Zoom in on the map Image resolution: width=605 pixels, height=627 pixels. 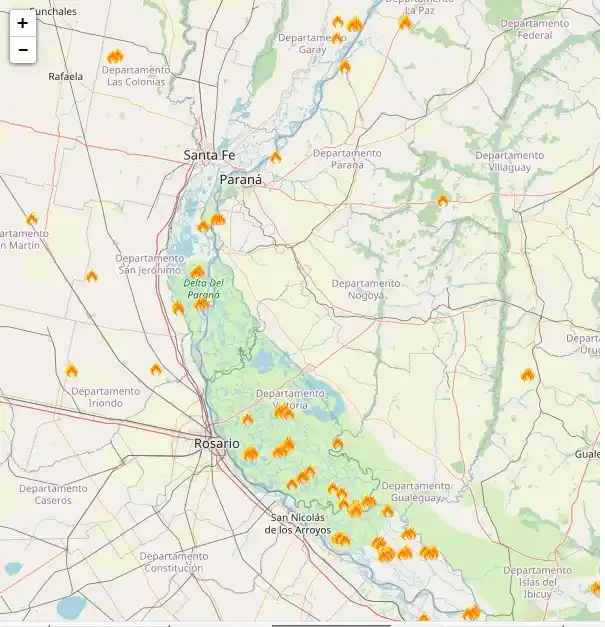[x=22, y=23]
